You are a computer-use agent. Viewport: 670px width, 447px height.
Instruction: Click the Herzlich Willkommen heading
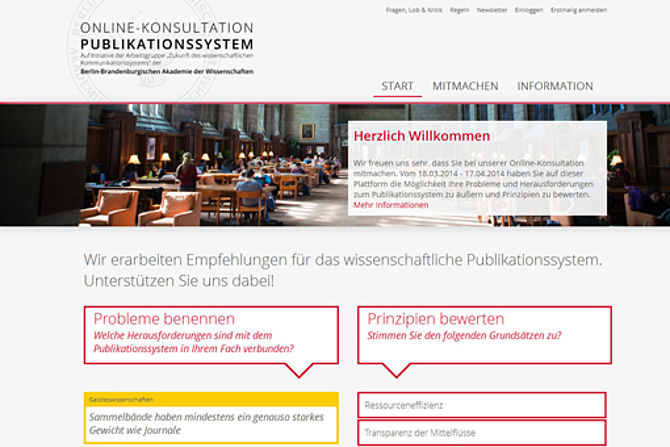tap(422, 137)
